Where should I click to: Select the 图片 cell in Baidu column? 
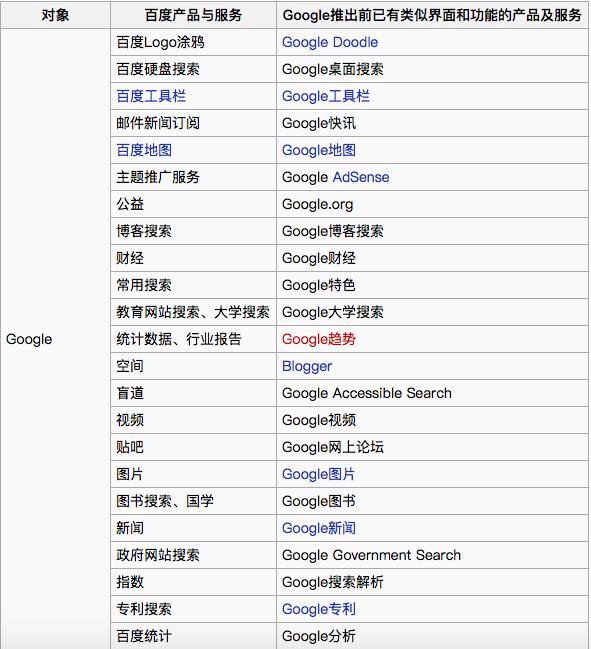[193, 474]
